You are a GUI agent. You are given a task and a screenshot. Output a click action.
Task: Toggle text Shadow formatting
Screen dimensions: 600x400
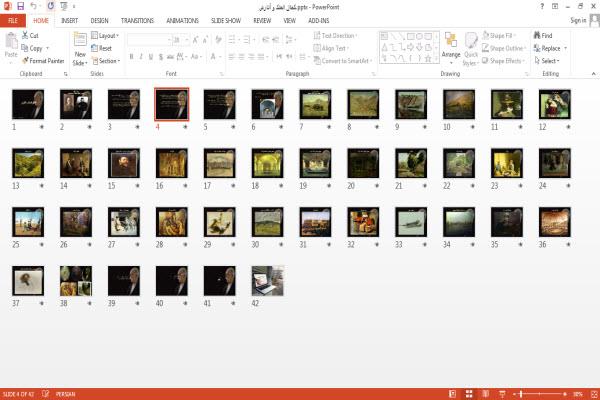pyautogui.click(x=161, y=57)
